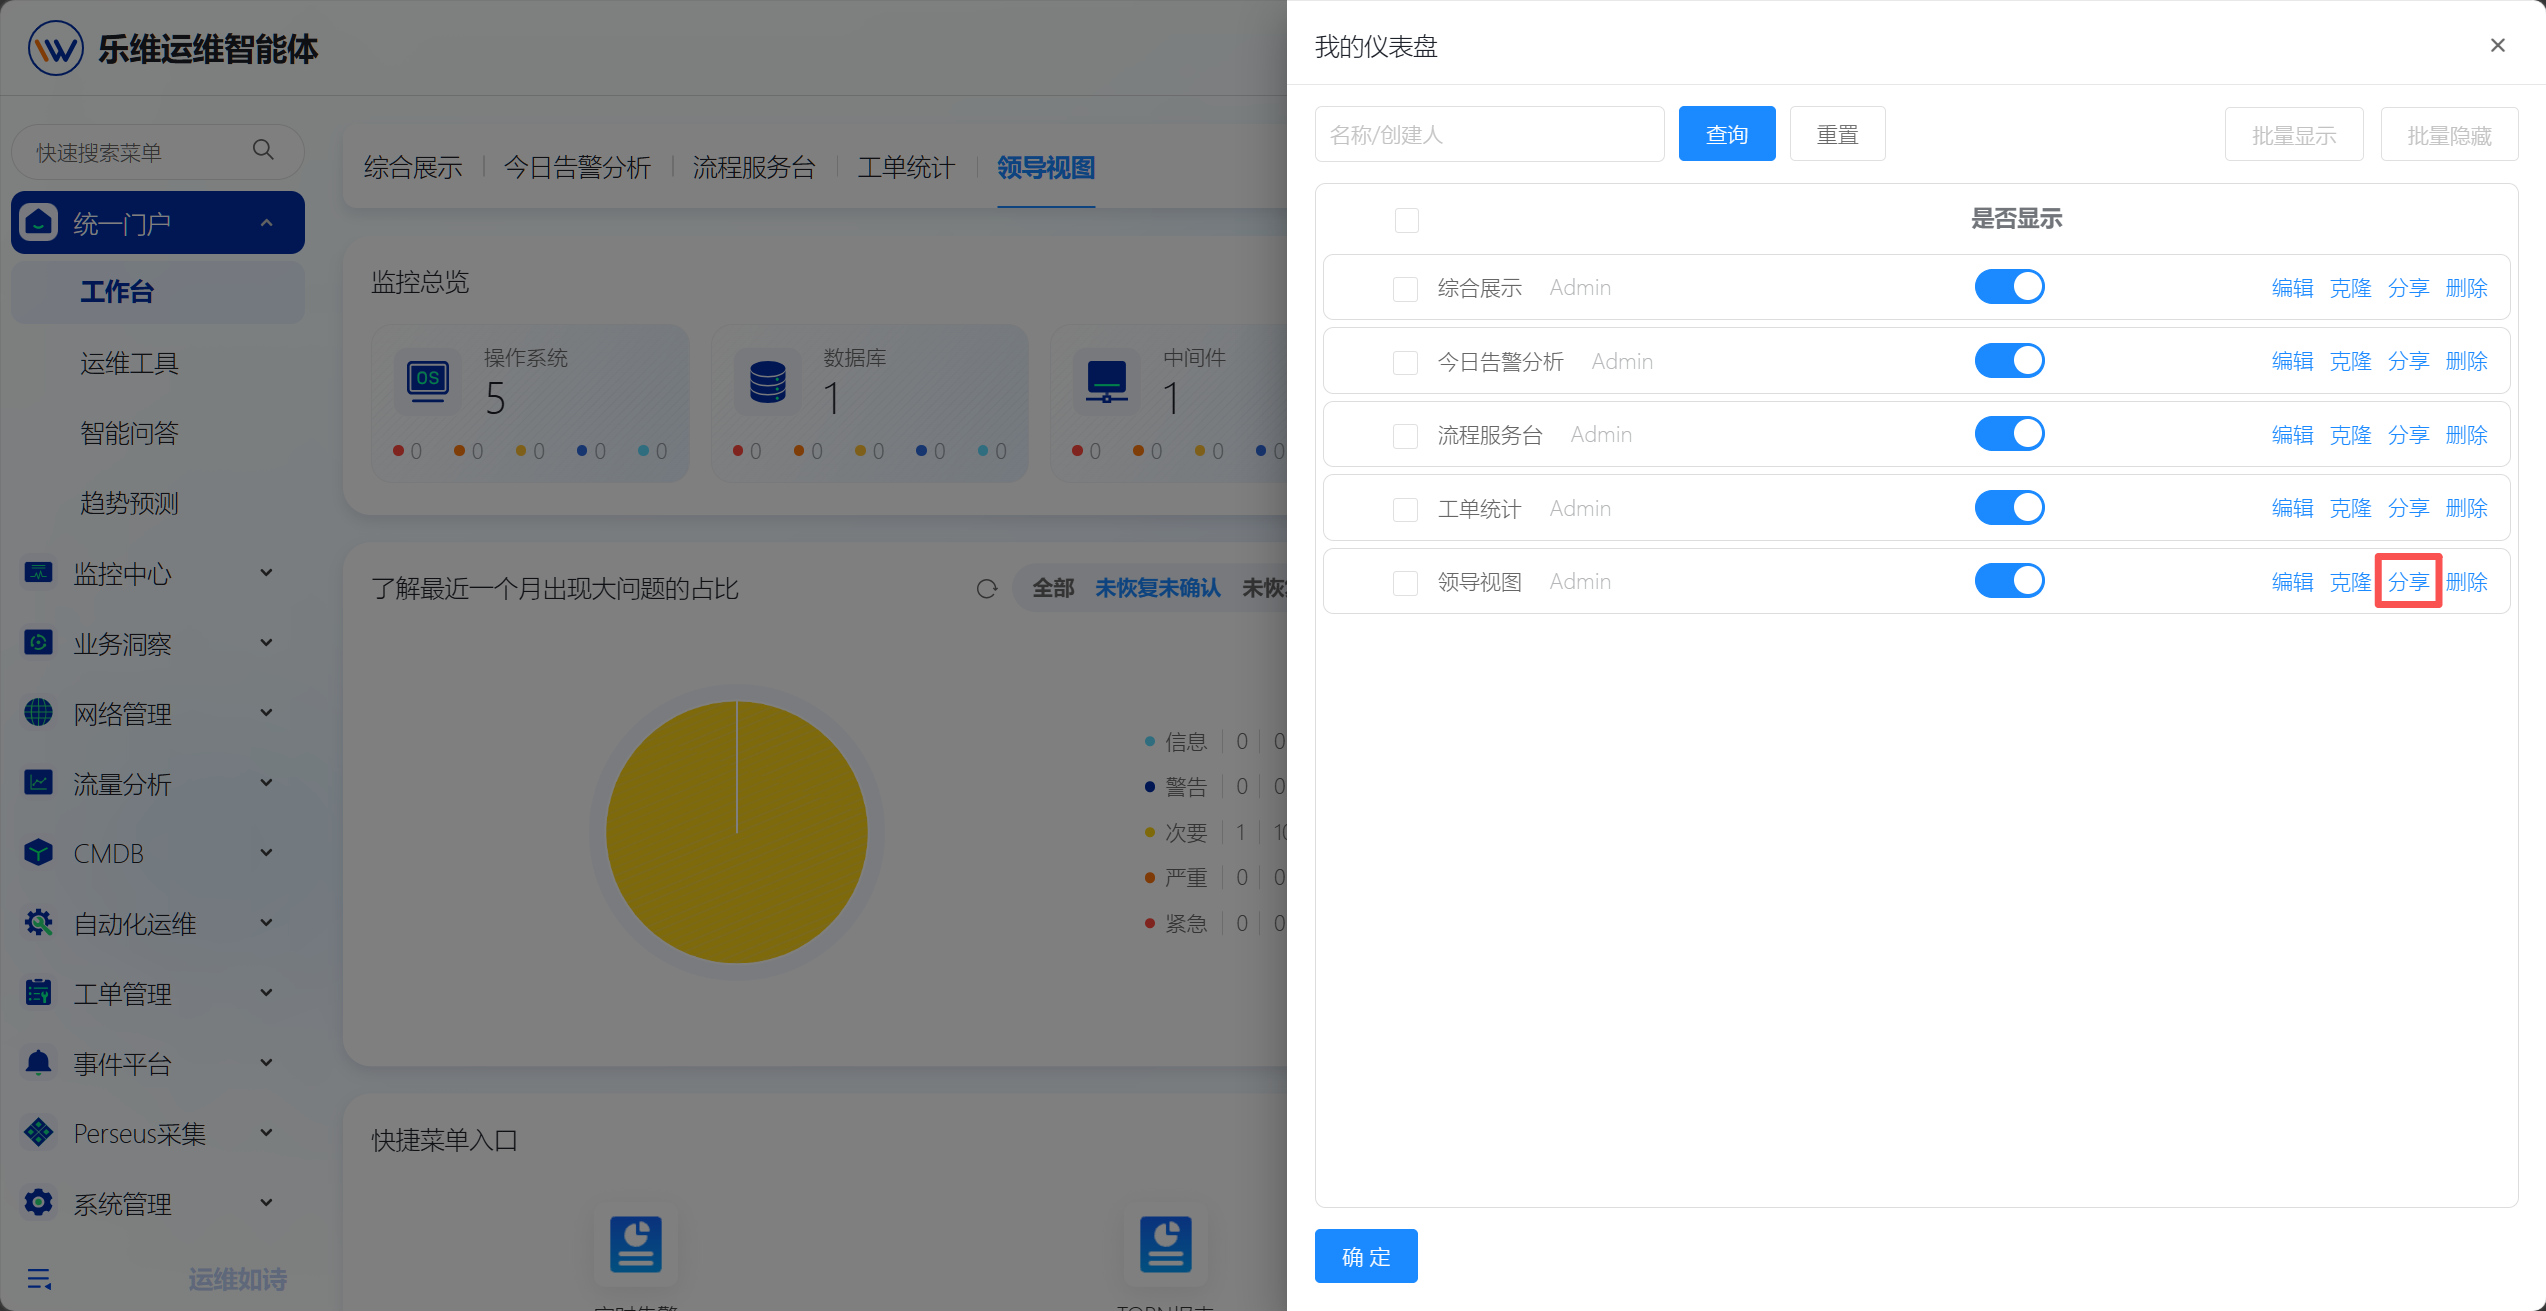Turn off display switch for 工单统计
The image size is (2546, 1311).
2009,507
